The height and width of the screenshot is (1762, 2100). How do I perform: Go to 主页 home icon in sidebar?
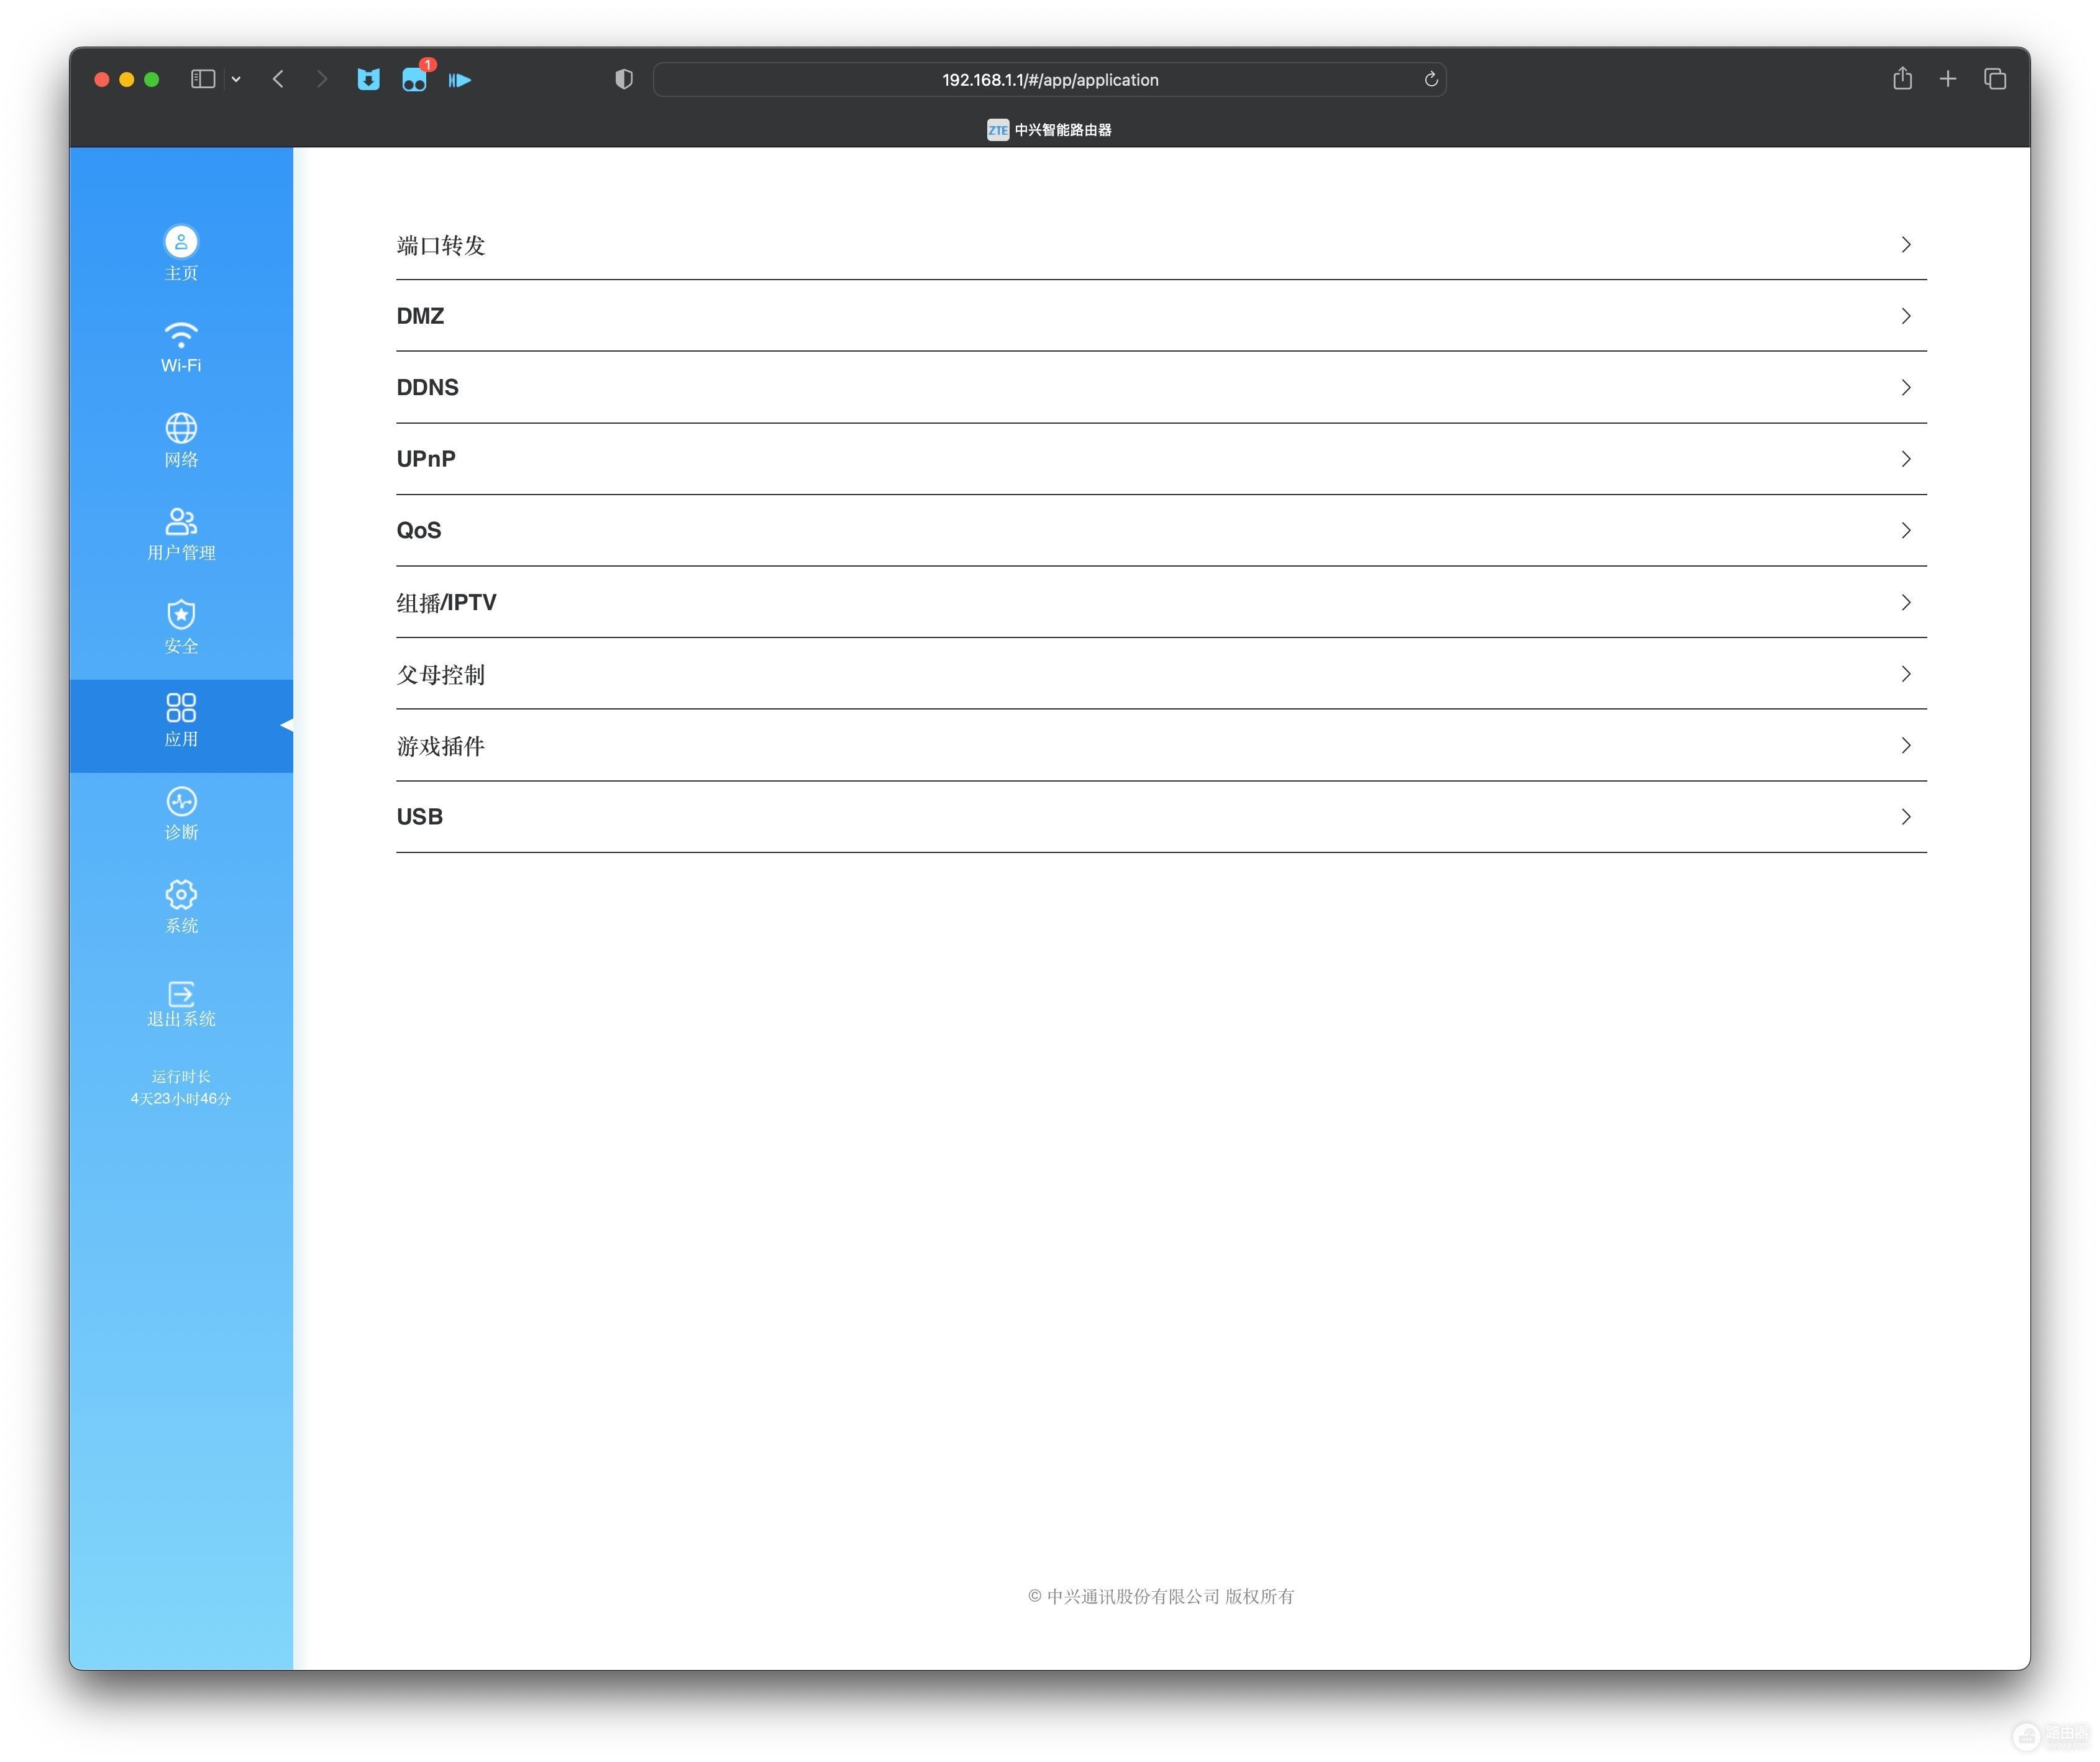[181, 242]
